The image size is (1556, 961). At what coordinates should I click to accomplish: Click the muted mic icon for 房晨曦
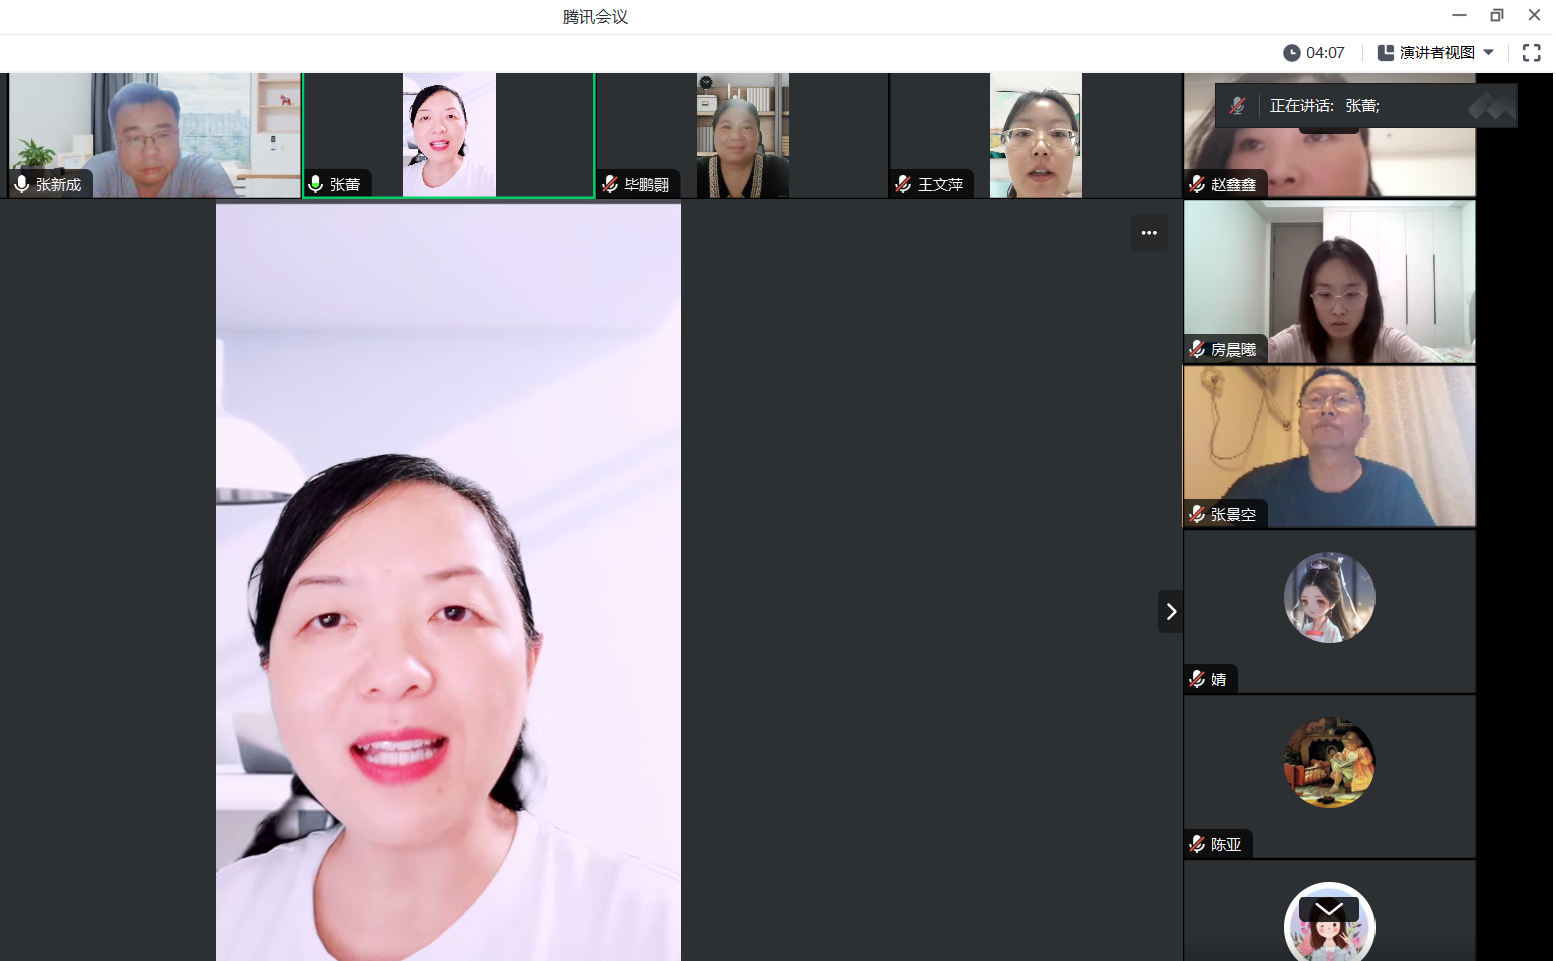[x=1197, y=349]
